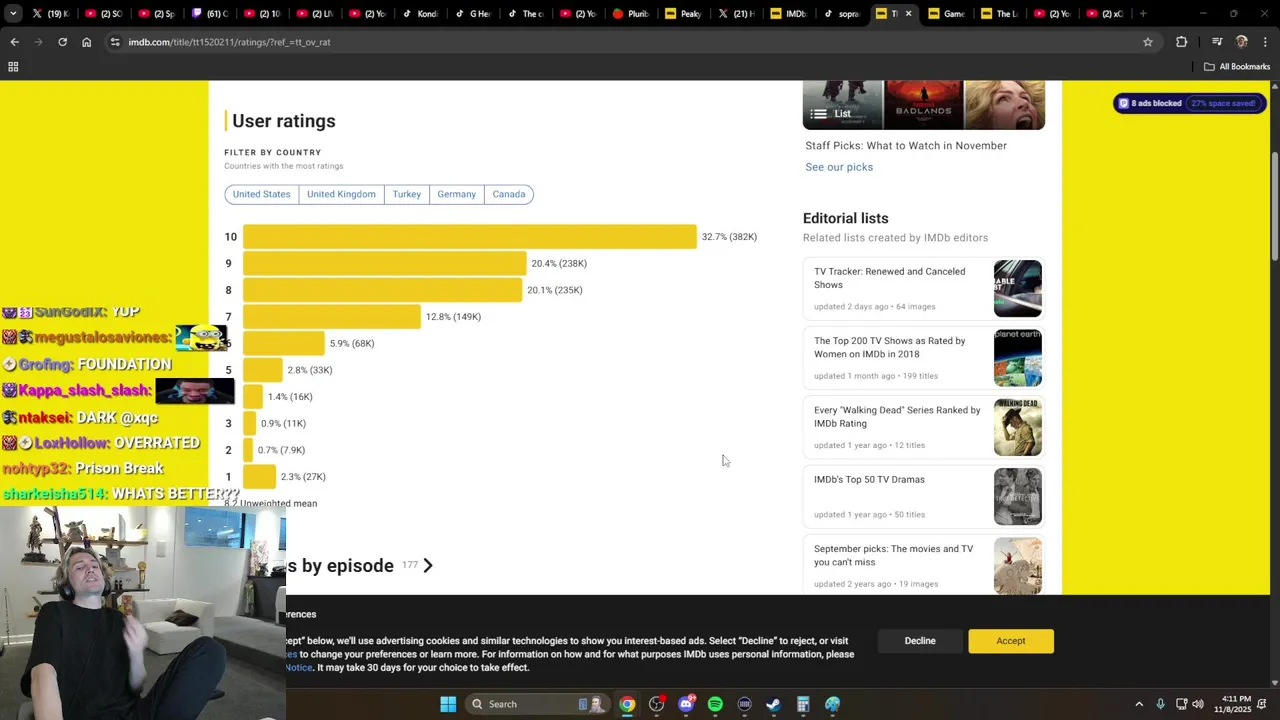Open the microphone icon in system tray
The height and width of the screenshot is (720, 1280).
click(x=1160, y=704)
